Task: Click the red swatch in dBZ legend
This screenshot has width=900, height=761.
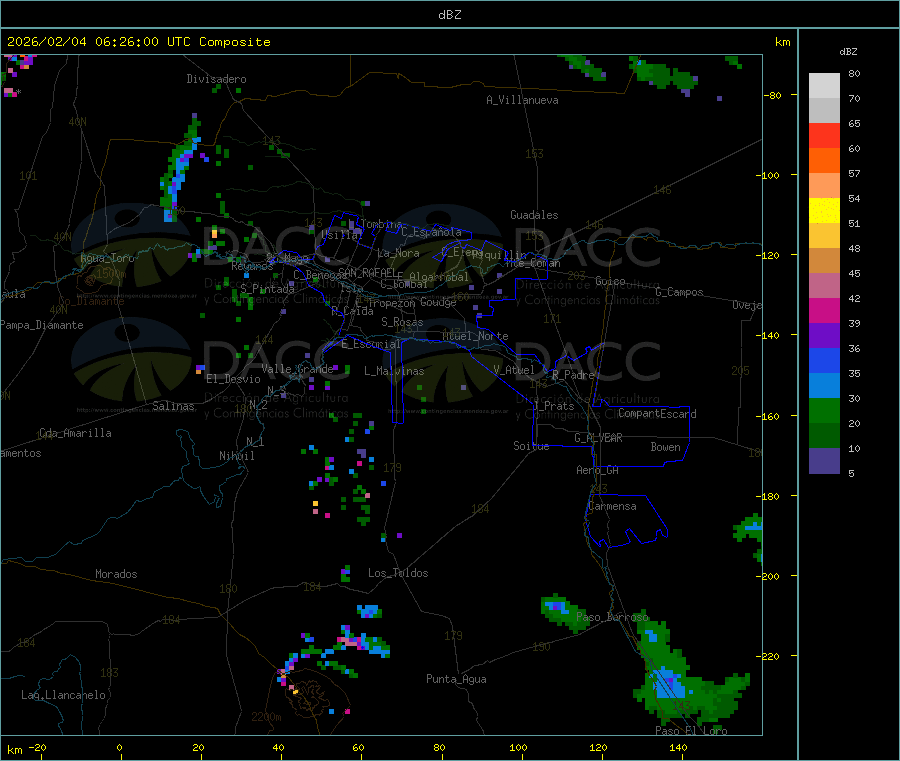Action: (824, 135)
